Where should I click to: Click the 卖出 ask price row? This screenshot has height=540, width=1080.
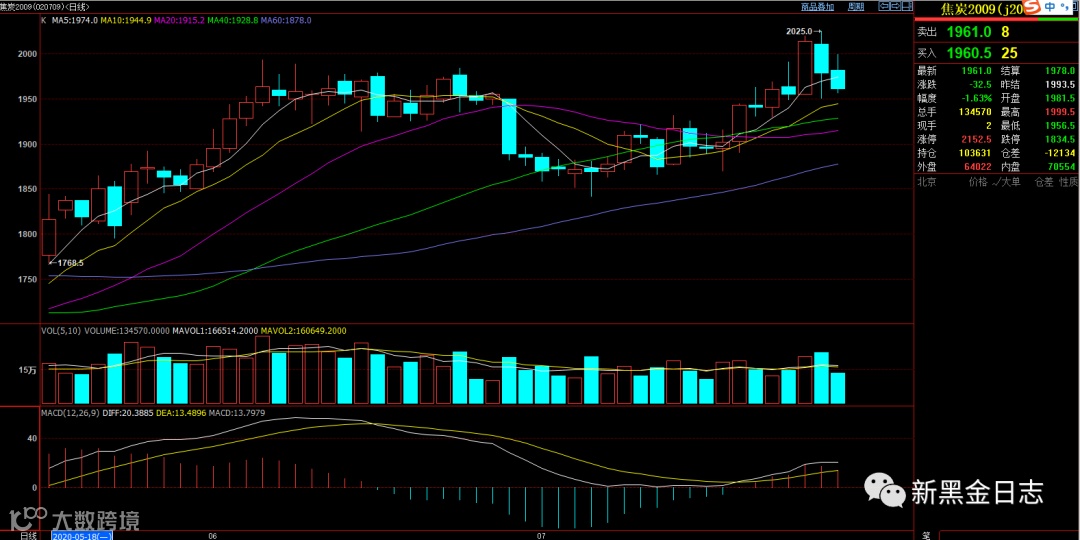(x=996, y=32)
